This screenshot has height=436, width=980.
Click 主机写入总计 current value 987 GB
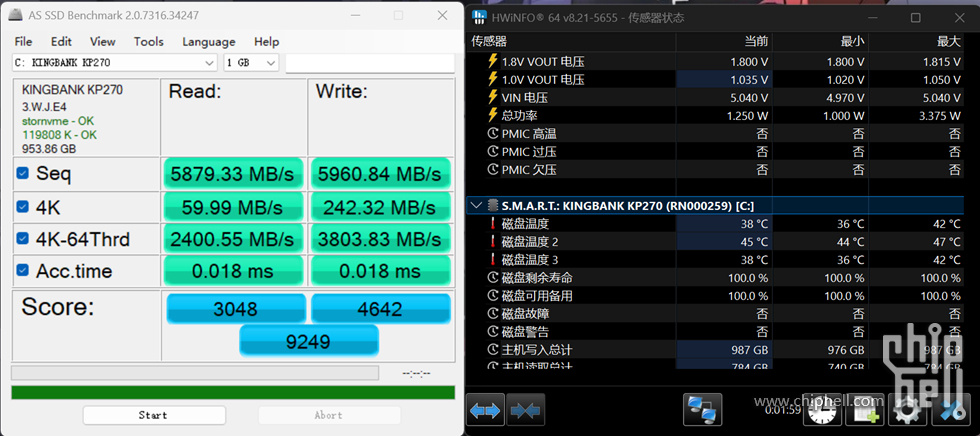pyautogui.click(x=750, y=350)
